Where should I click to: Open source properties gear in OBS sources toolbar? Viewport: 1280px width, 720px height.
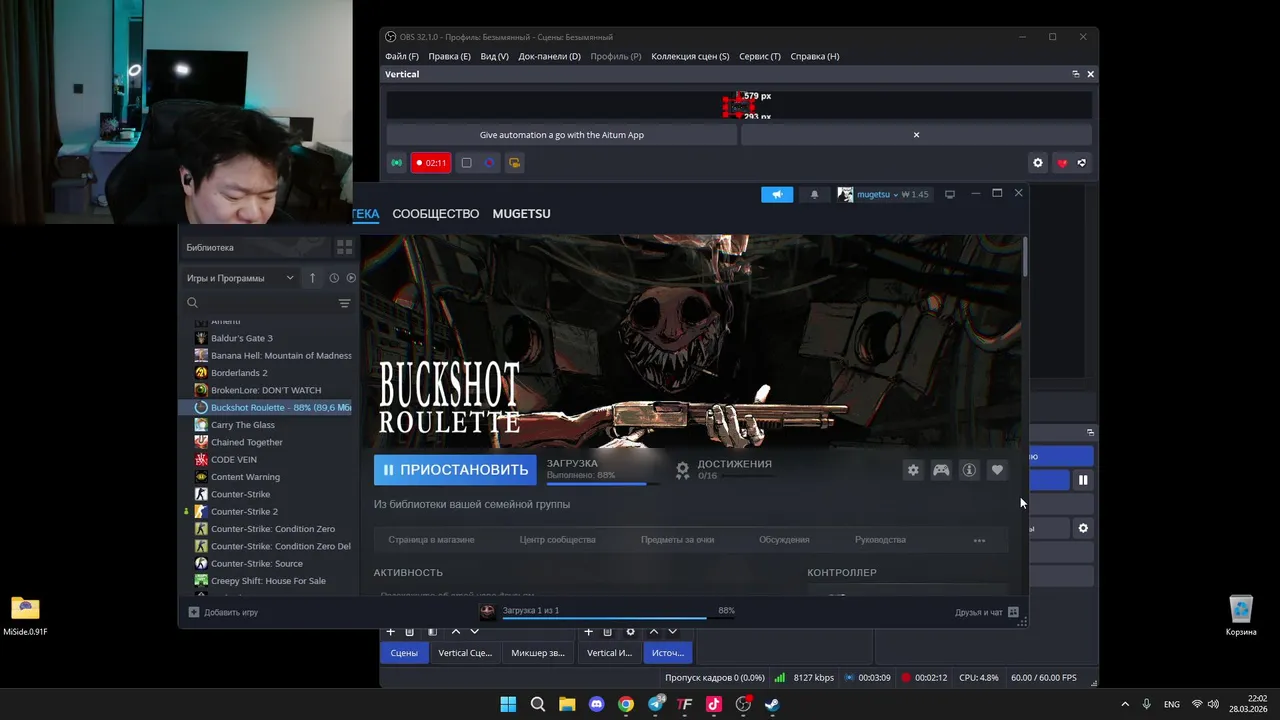630,632
